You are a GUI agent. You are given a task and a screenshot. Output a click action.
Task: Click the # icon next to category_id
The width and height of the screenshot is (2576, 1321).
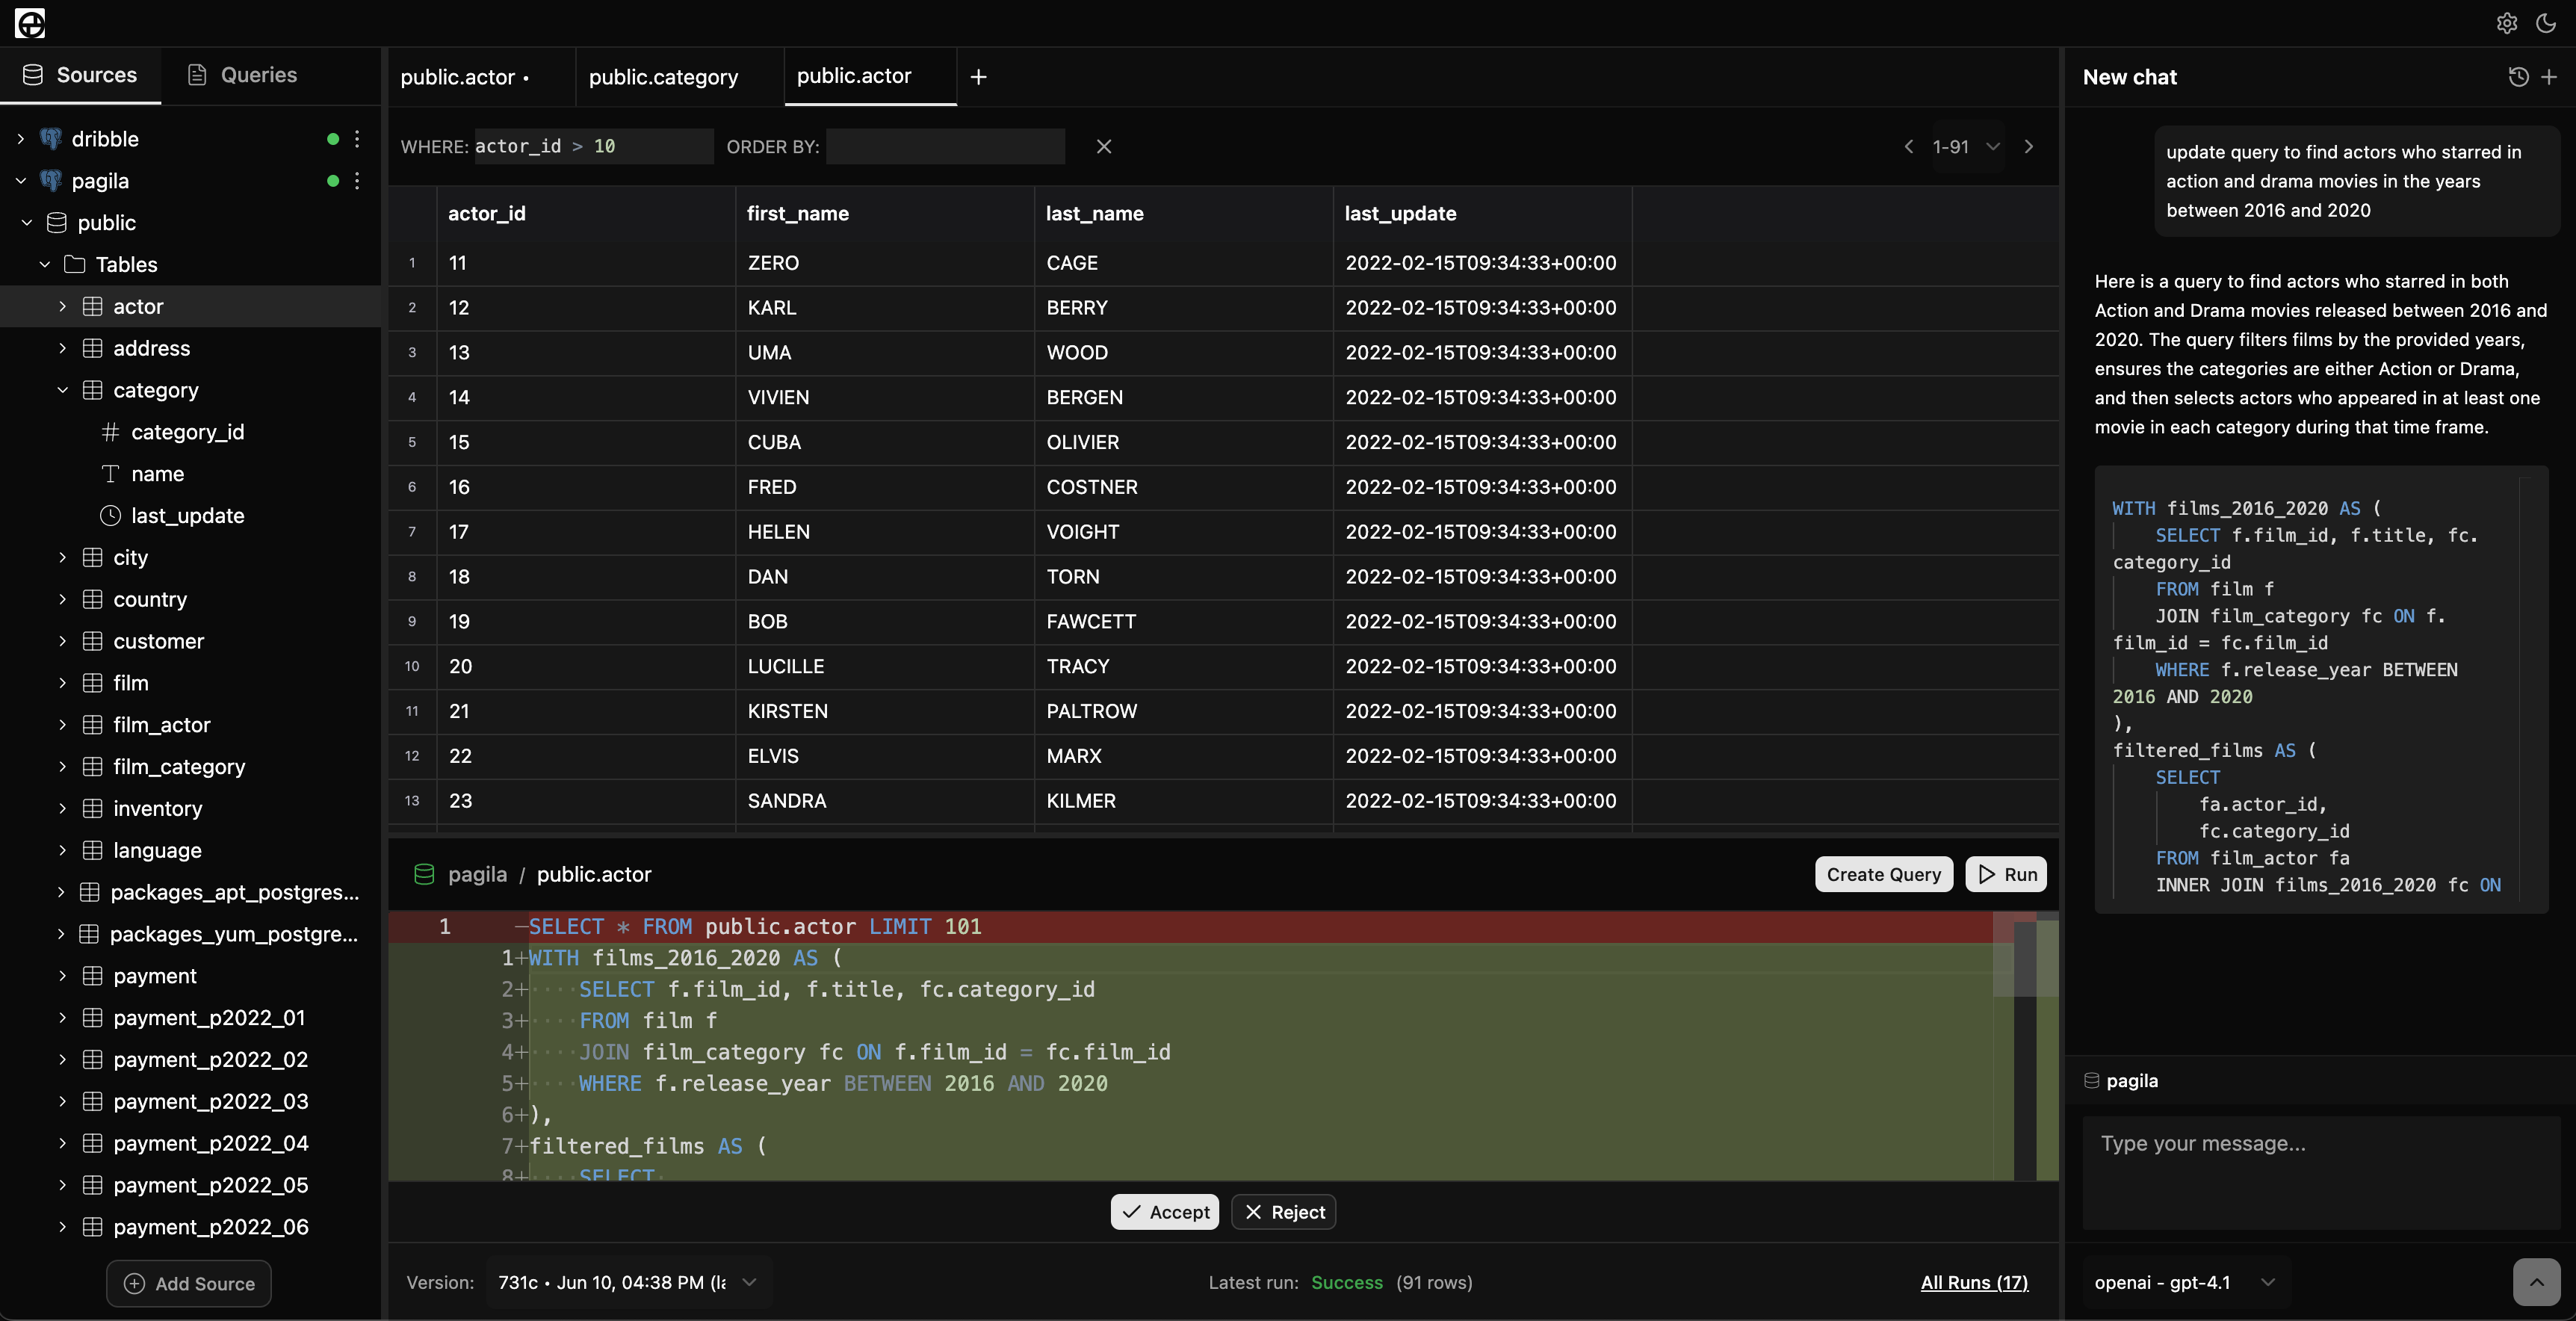click(x=110, y=432)
